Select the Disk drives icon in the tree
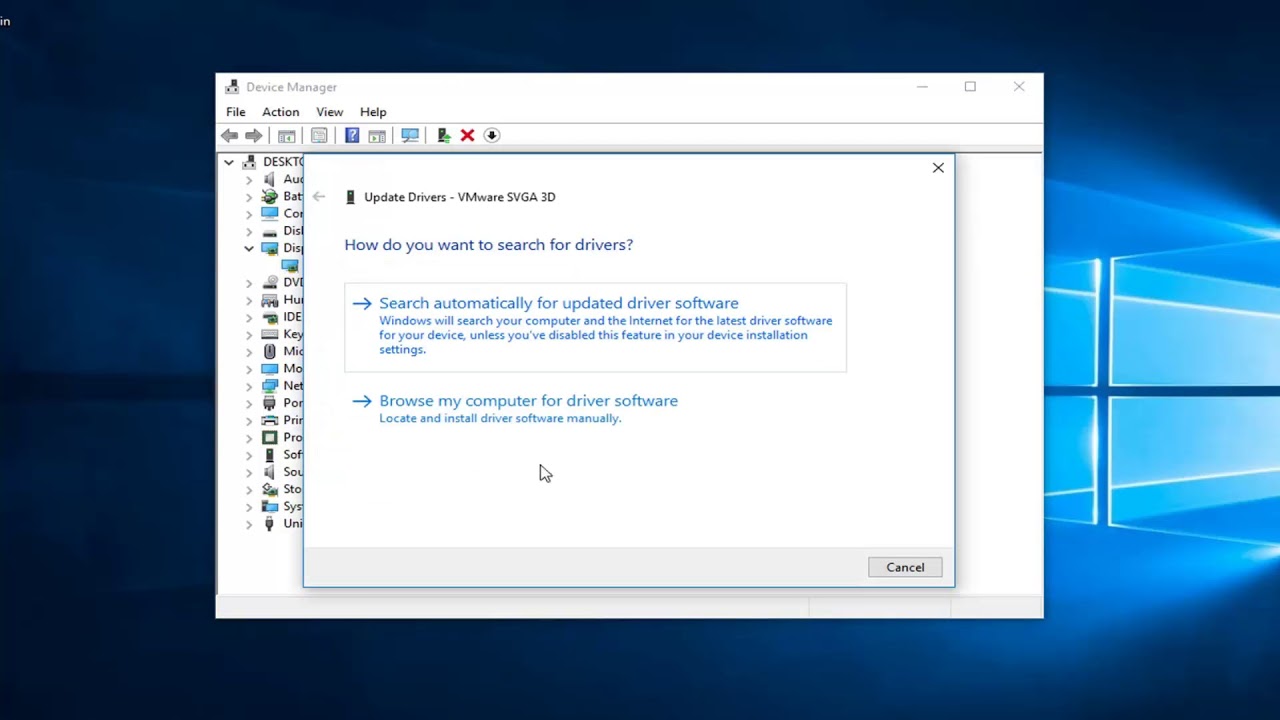 270,230
